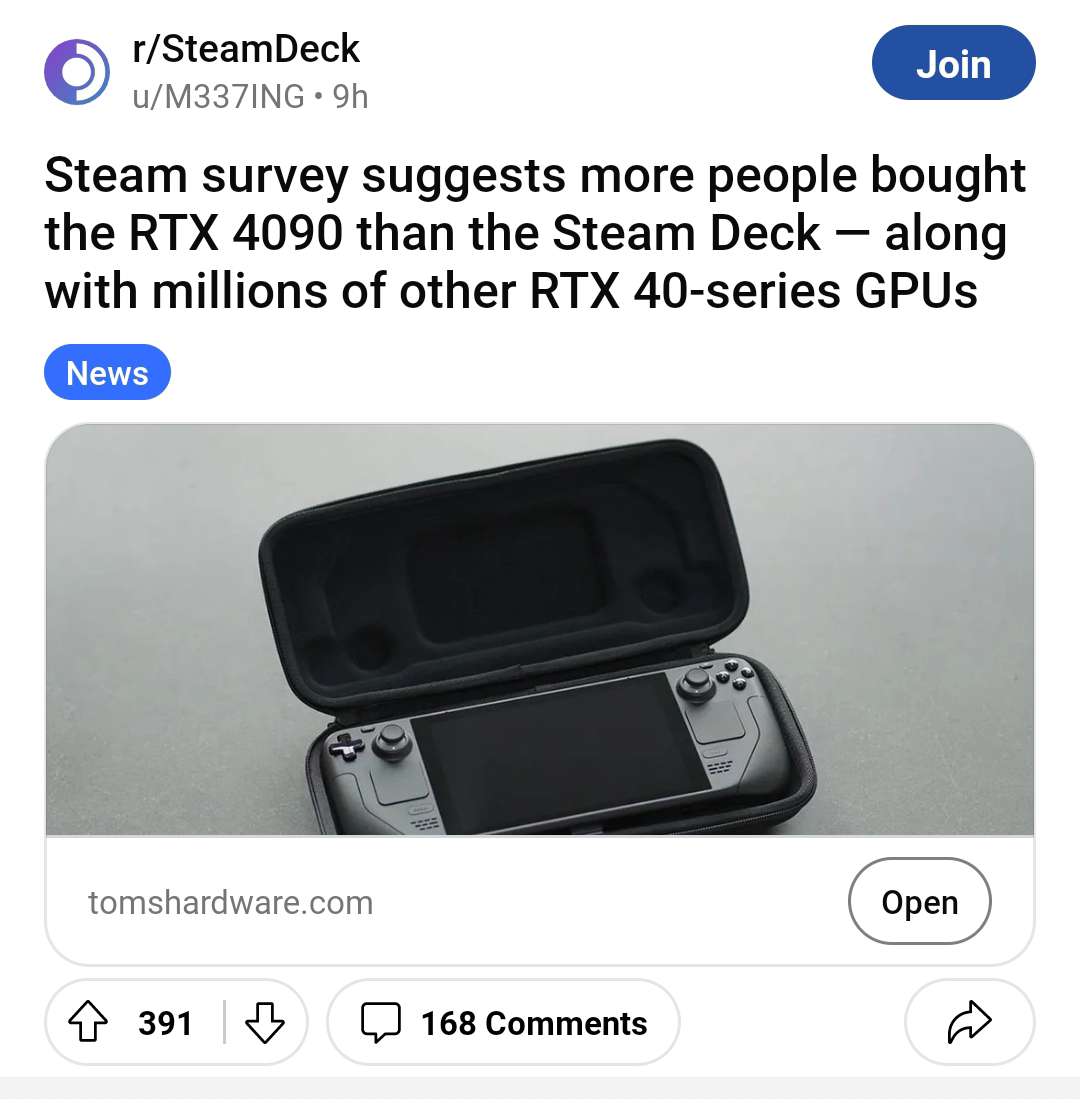The image size is (1080, 1103).
Task: Go to the r/SteamDeck subreddit name
Action: [x=246, y=49]
